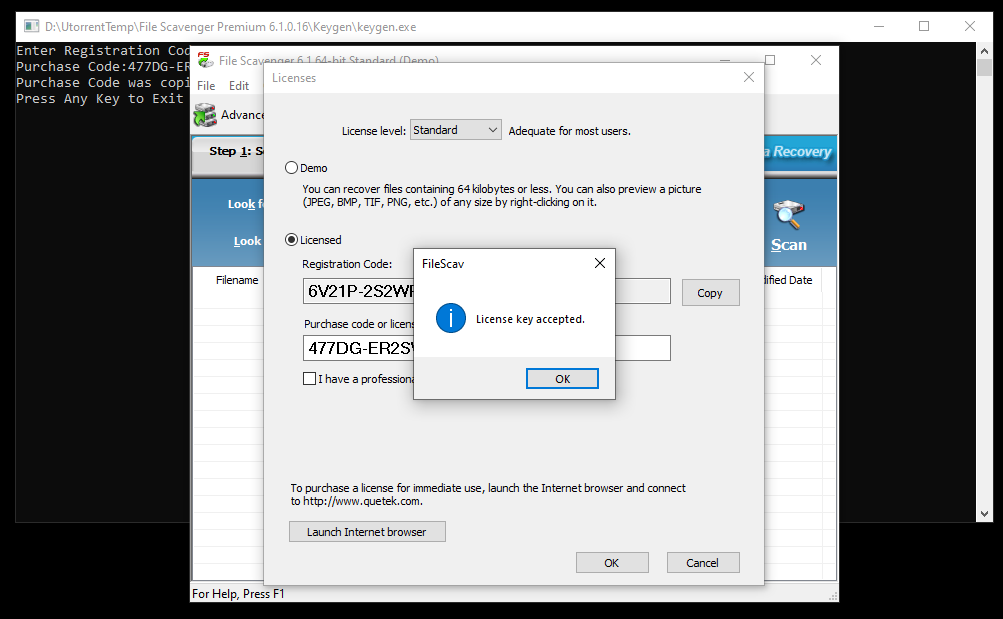Tick the 'I have a professional' checkbox

pos(310,379)
